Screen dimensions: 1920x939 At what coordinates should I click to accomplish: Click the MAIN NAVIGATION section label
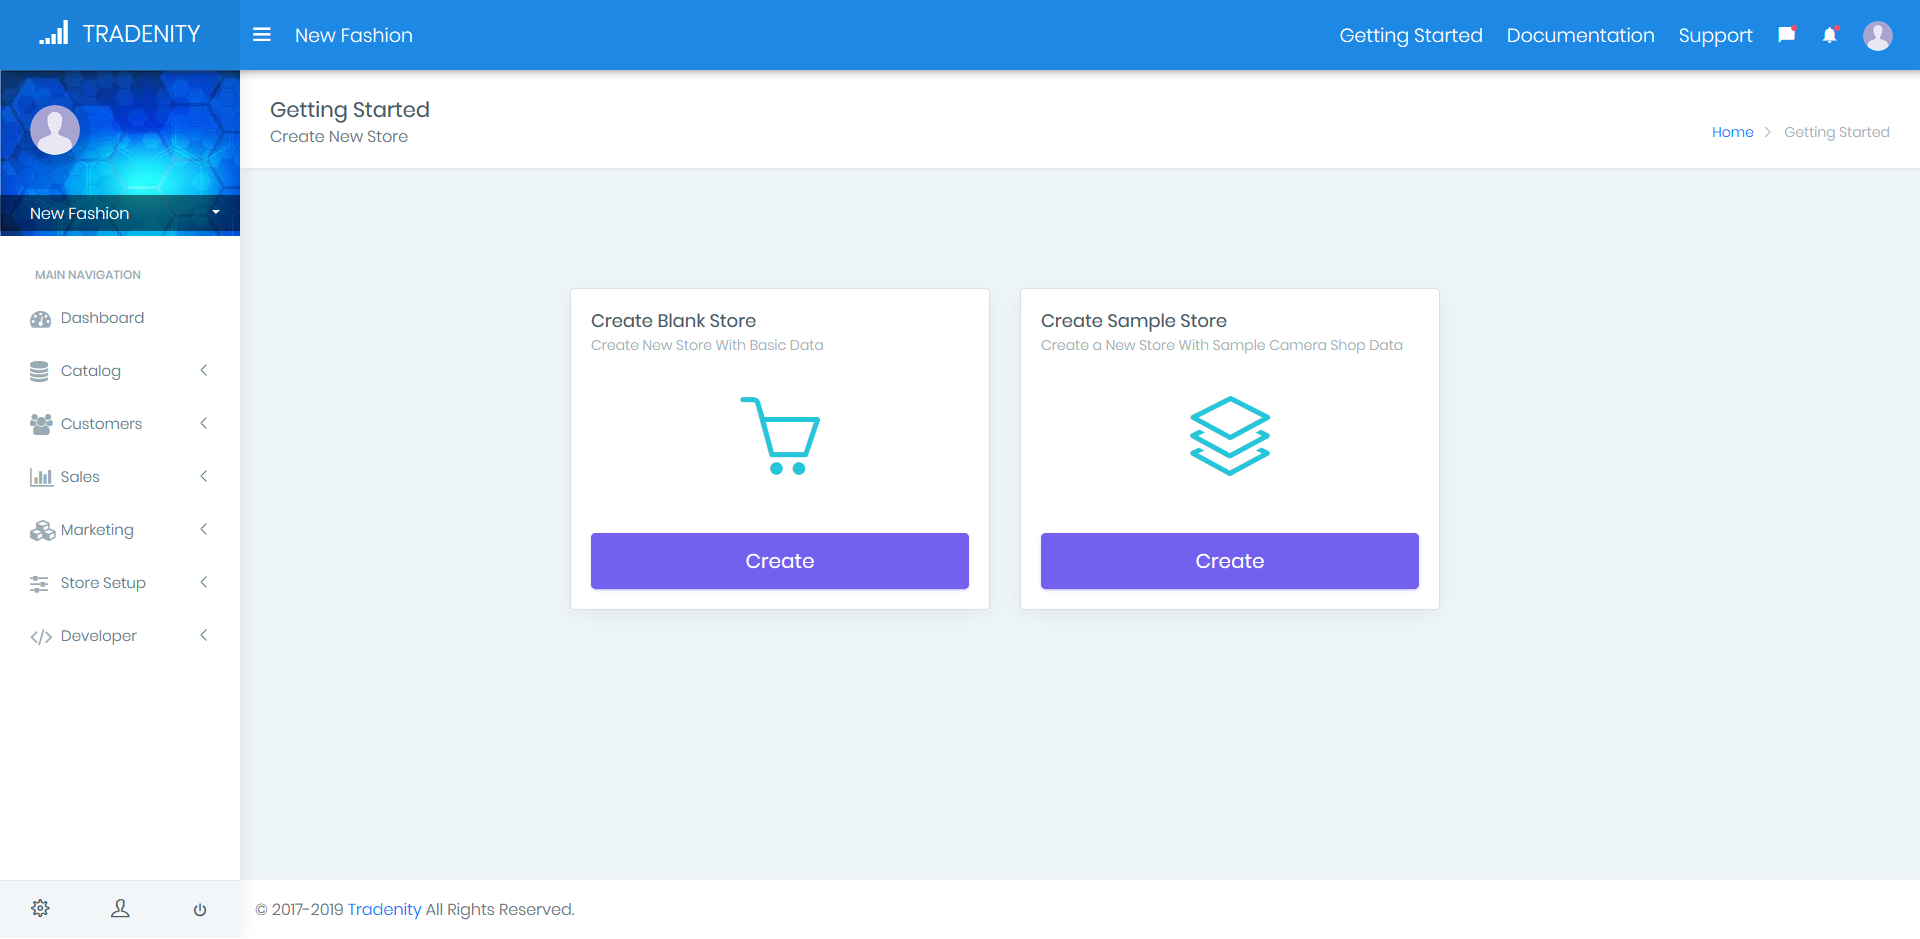coord(88,275)
